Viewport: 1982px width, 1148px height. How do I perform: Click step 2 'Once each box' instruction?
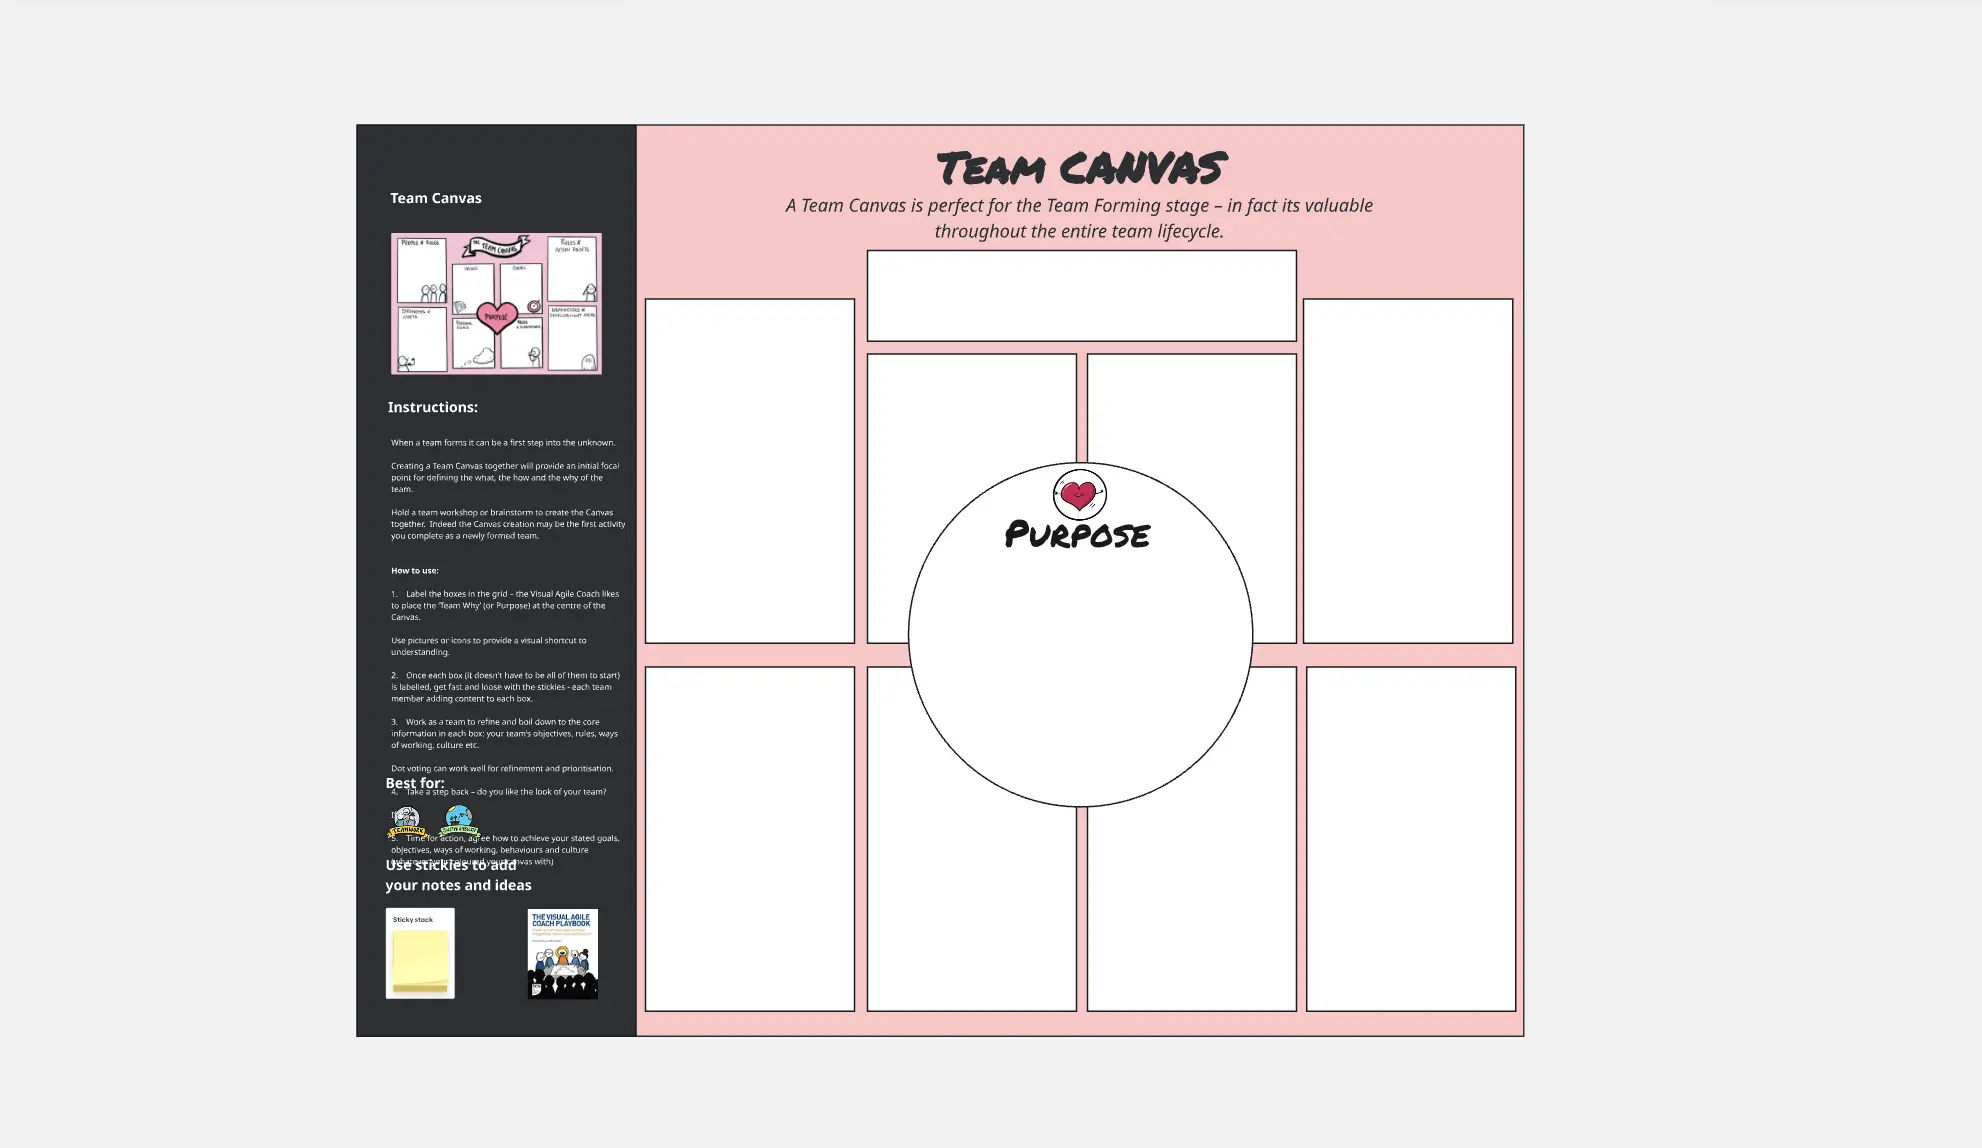click(x=505, y=687)
